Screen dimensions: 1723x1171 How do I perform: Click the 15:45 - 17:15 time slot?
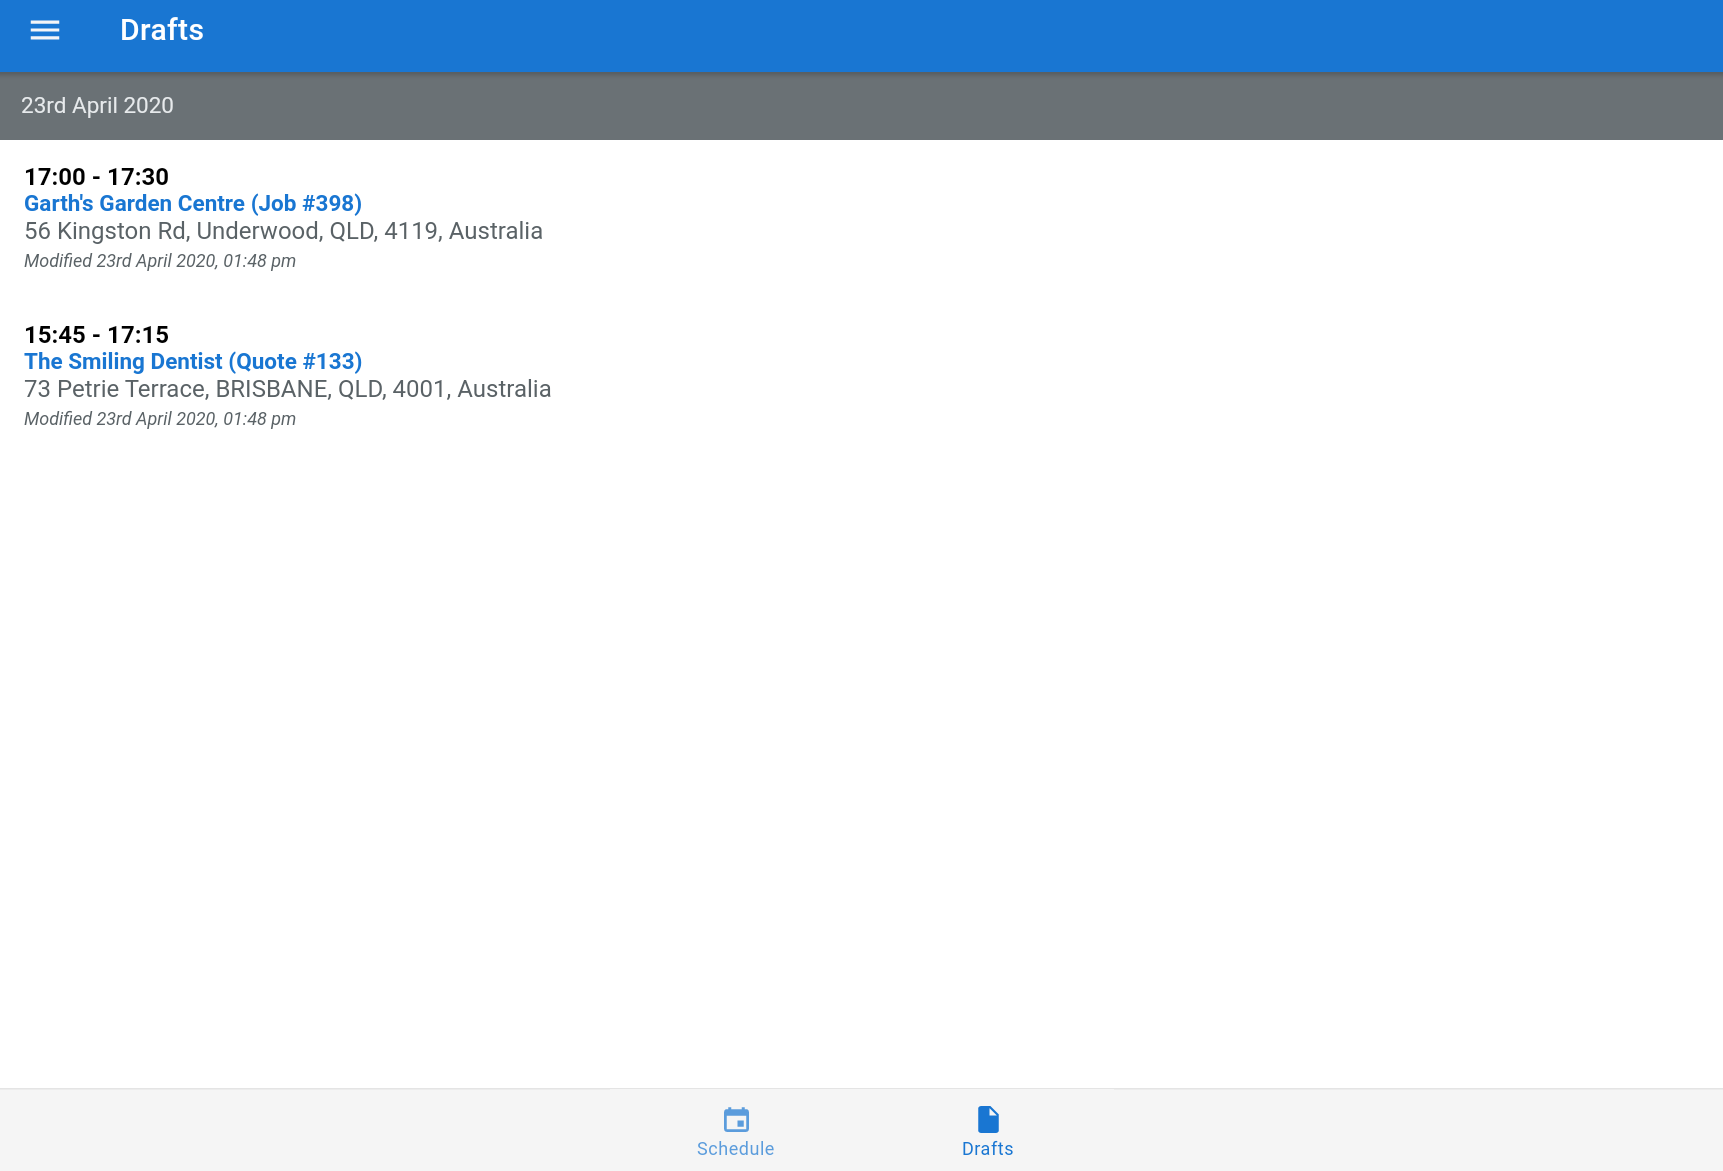96,335
